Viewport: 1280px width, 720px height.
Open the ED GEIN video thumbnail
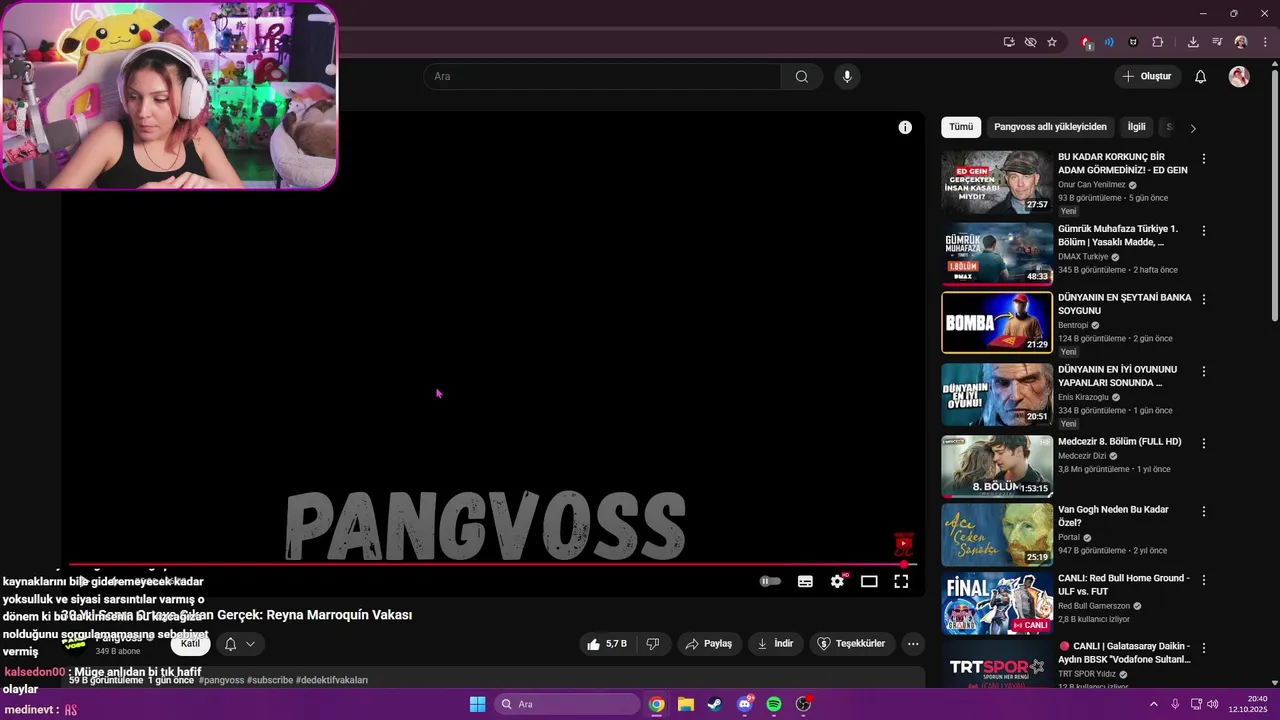click(997, 182)
